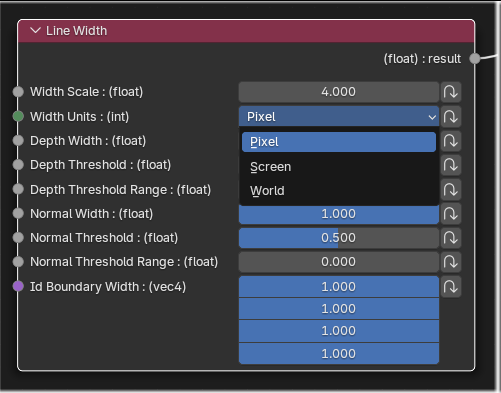
Task: Click the Normal Threshold Range 0.000 field
Action: point(339,262)
